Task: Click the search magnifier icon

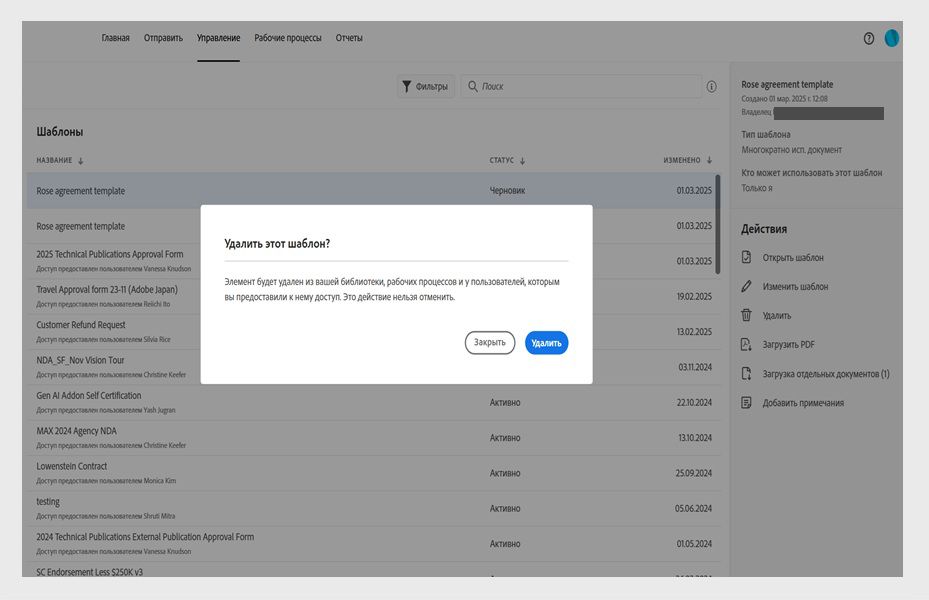Action: 473,86
